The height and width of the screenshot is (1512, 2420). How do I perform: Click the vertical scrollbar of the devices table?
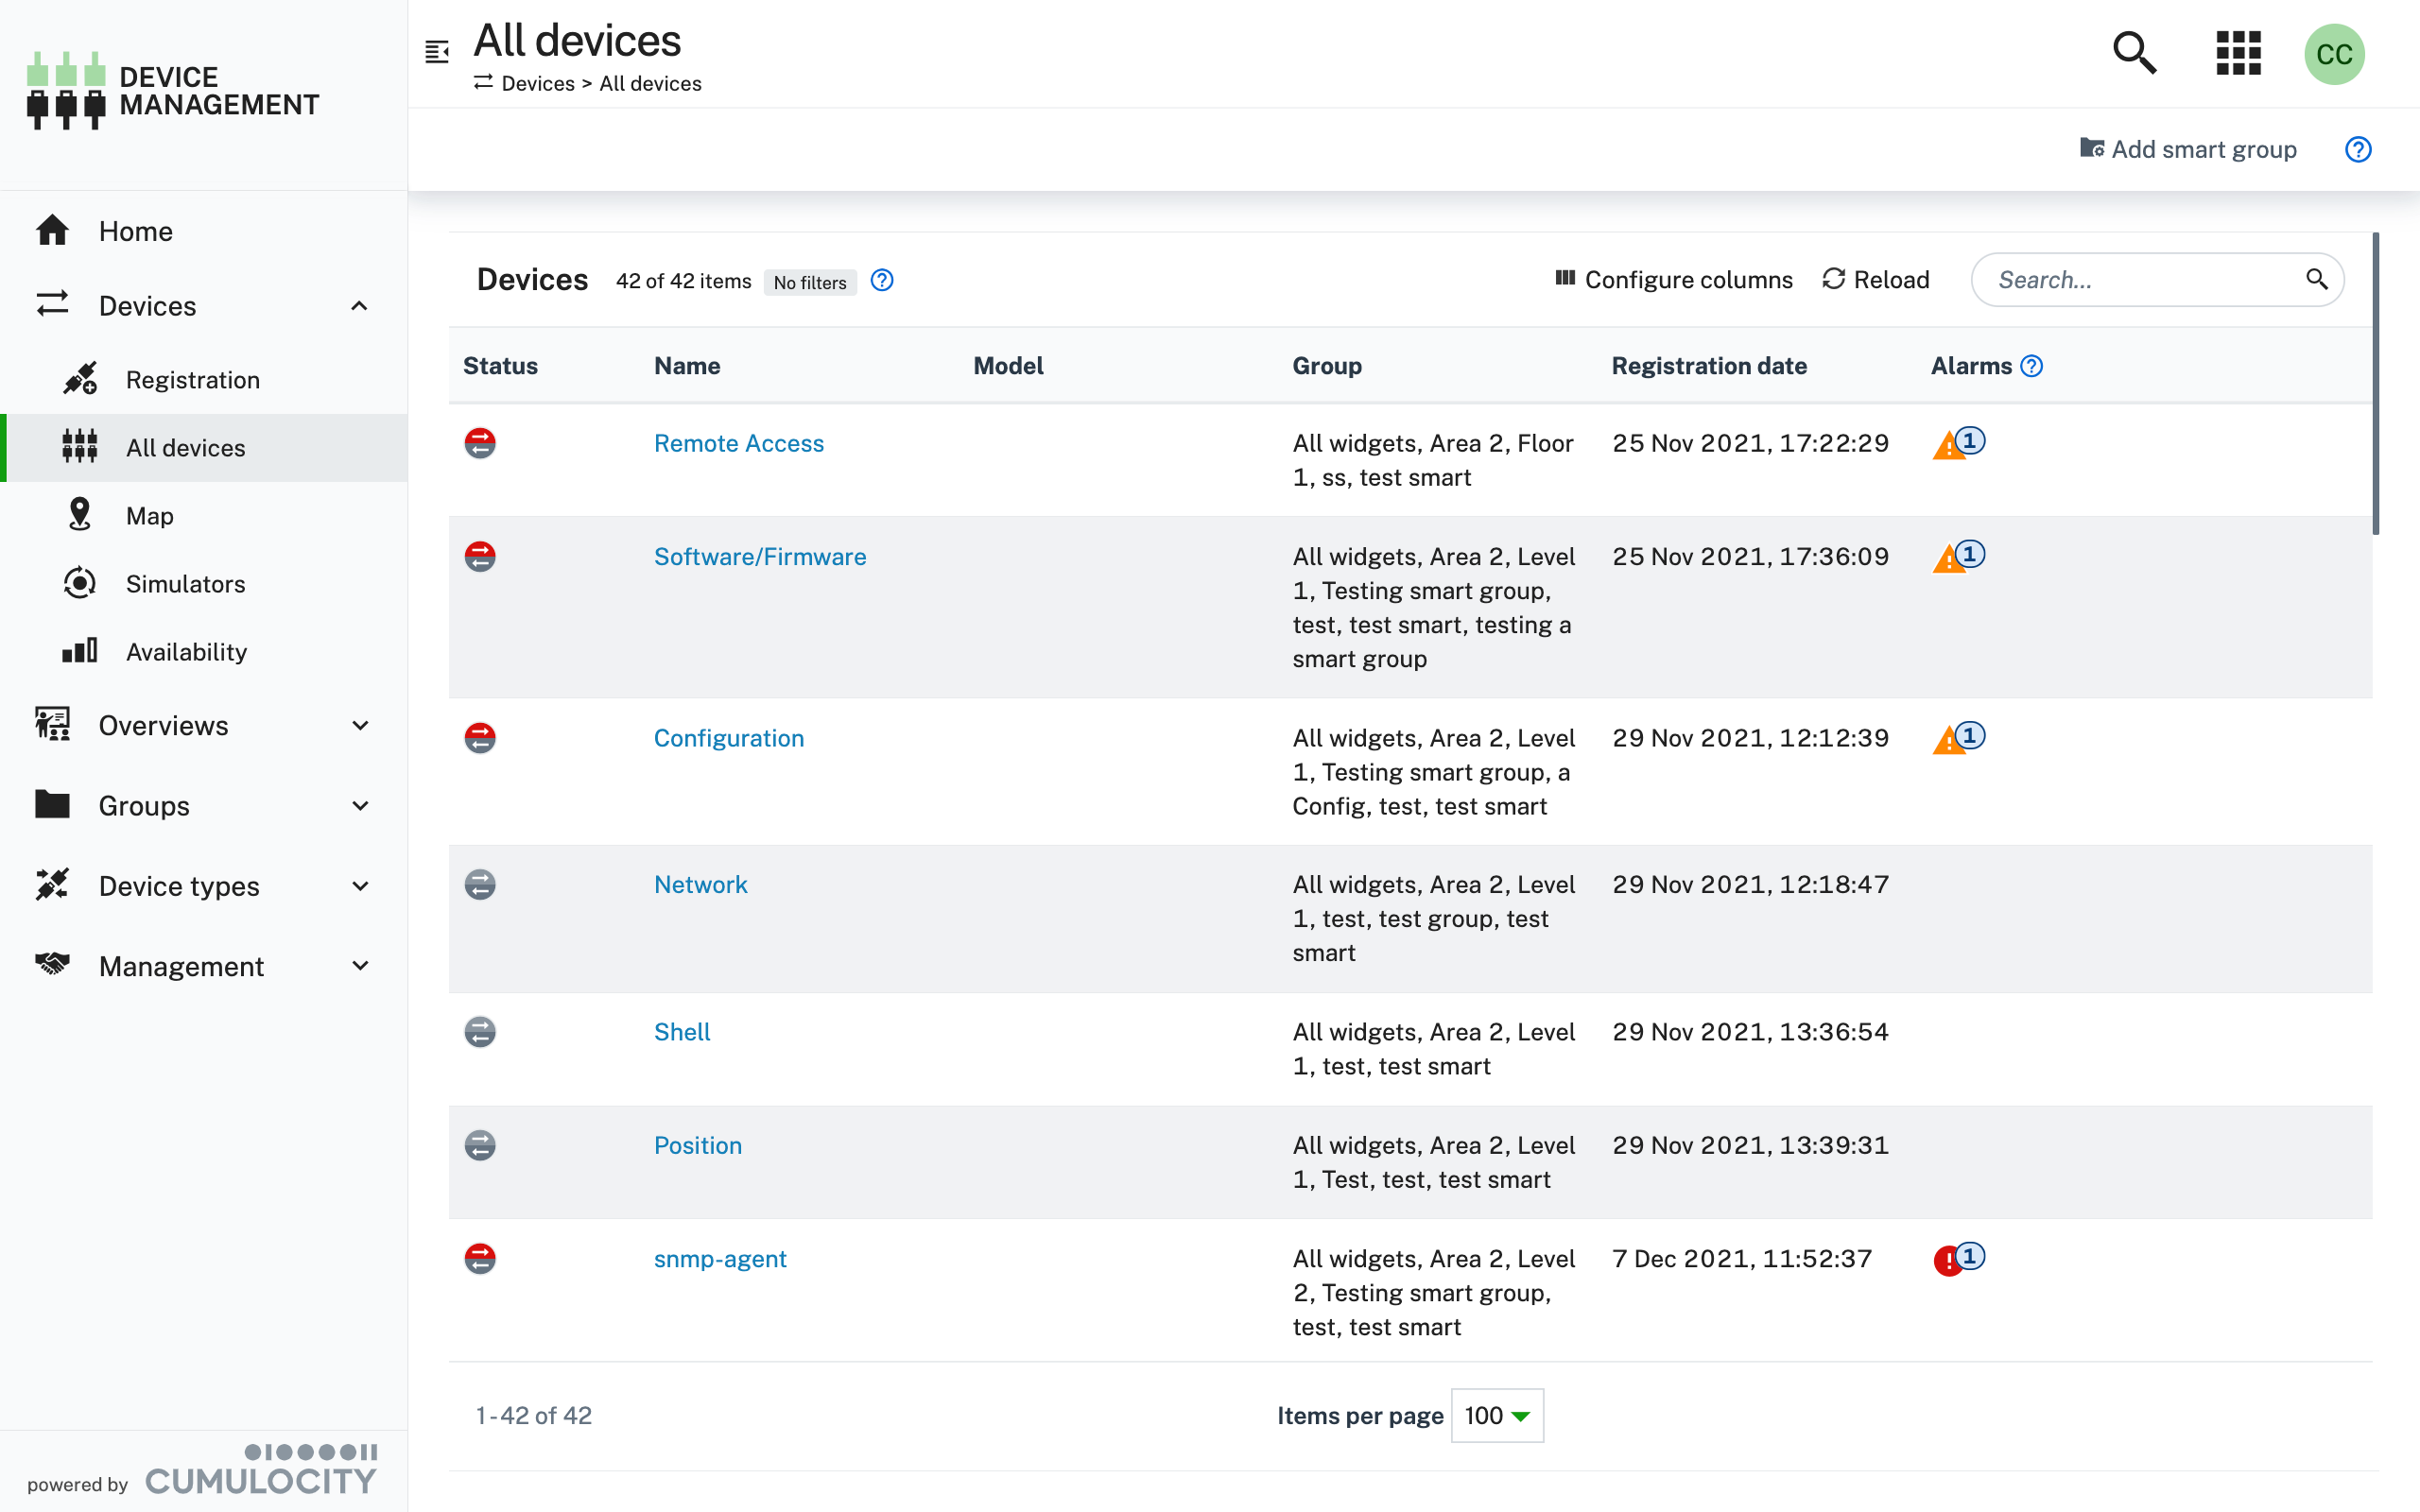(x=2375, y=383)
